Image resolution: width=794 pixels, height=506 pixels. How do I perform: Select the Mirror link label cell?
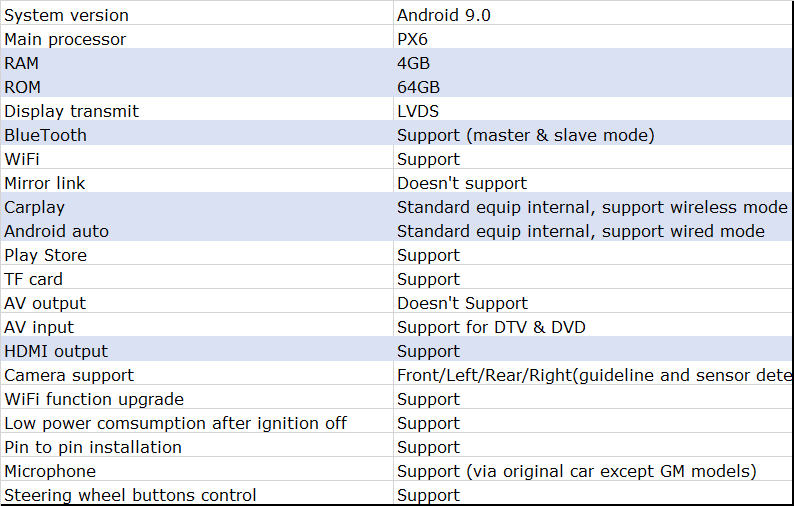45,183
